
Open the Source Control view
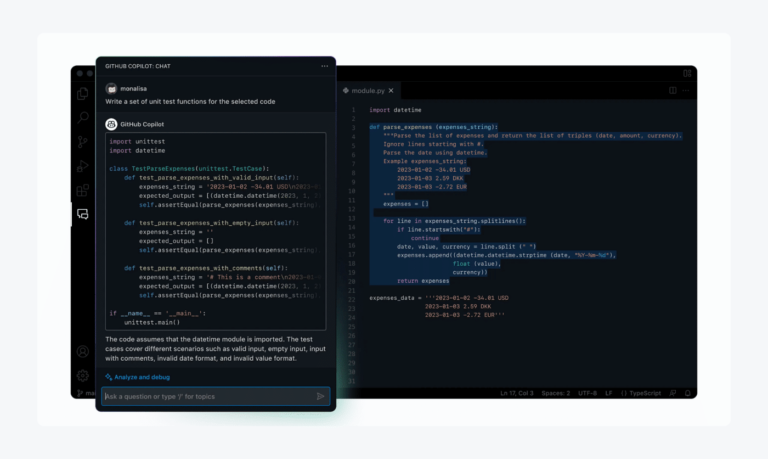point(83,141)
